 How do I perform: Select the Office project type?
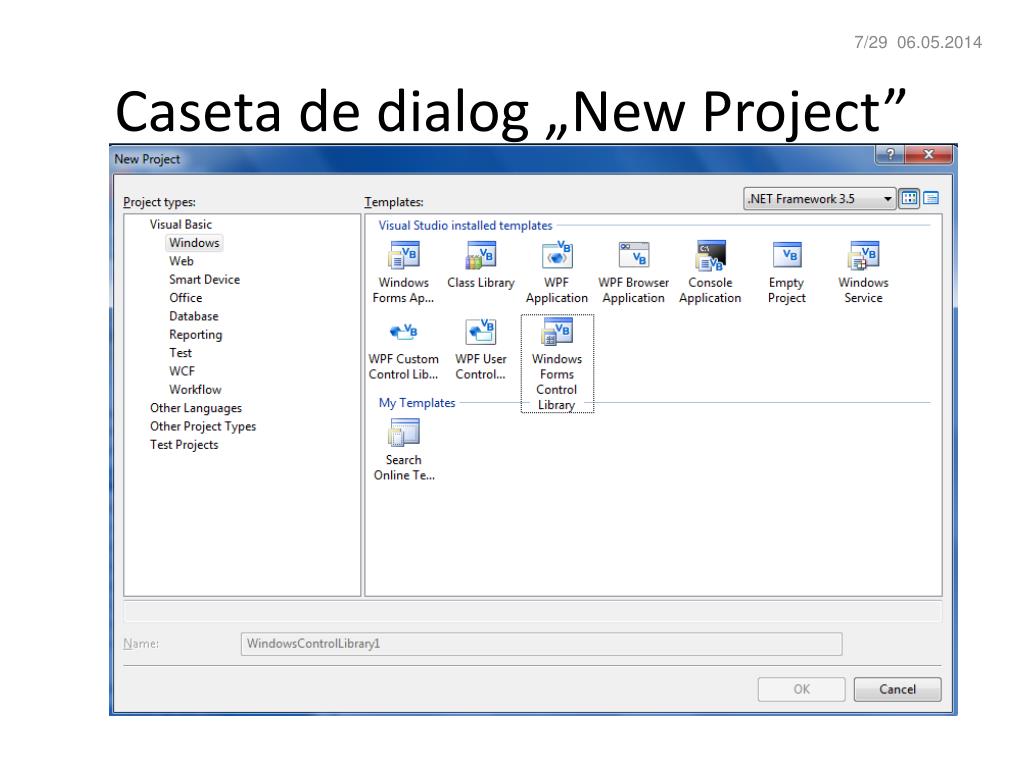click(x=185, y=298)
